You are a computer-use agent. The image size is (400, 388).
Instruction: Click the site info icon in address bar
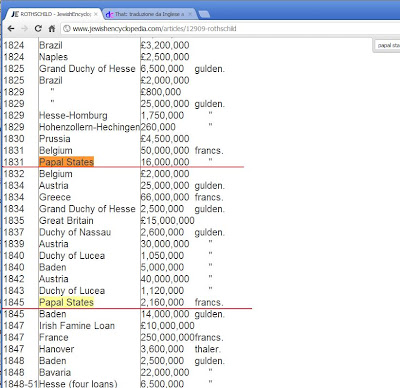tap(67, 29)
